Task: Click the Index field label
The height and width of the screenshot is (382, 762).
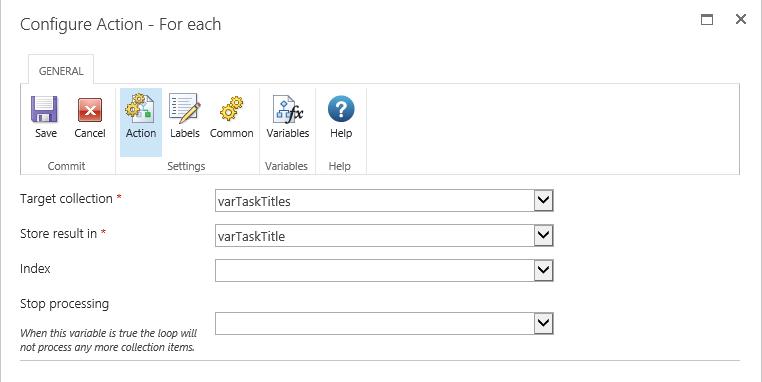Action: (35, 269)
